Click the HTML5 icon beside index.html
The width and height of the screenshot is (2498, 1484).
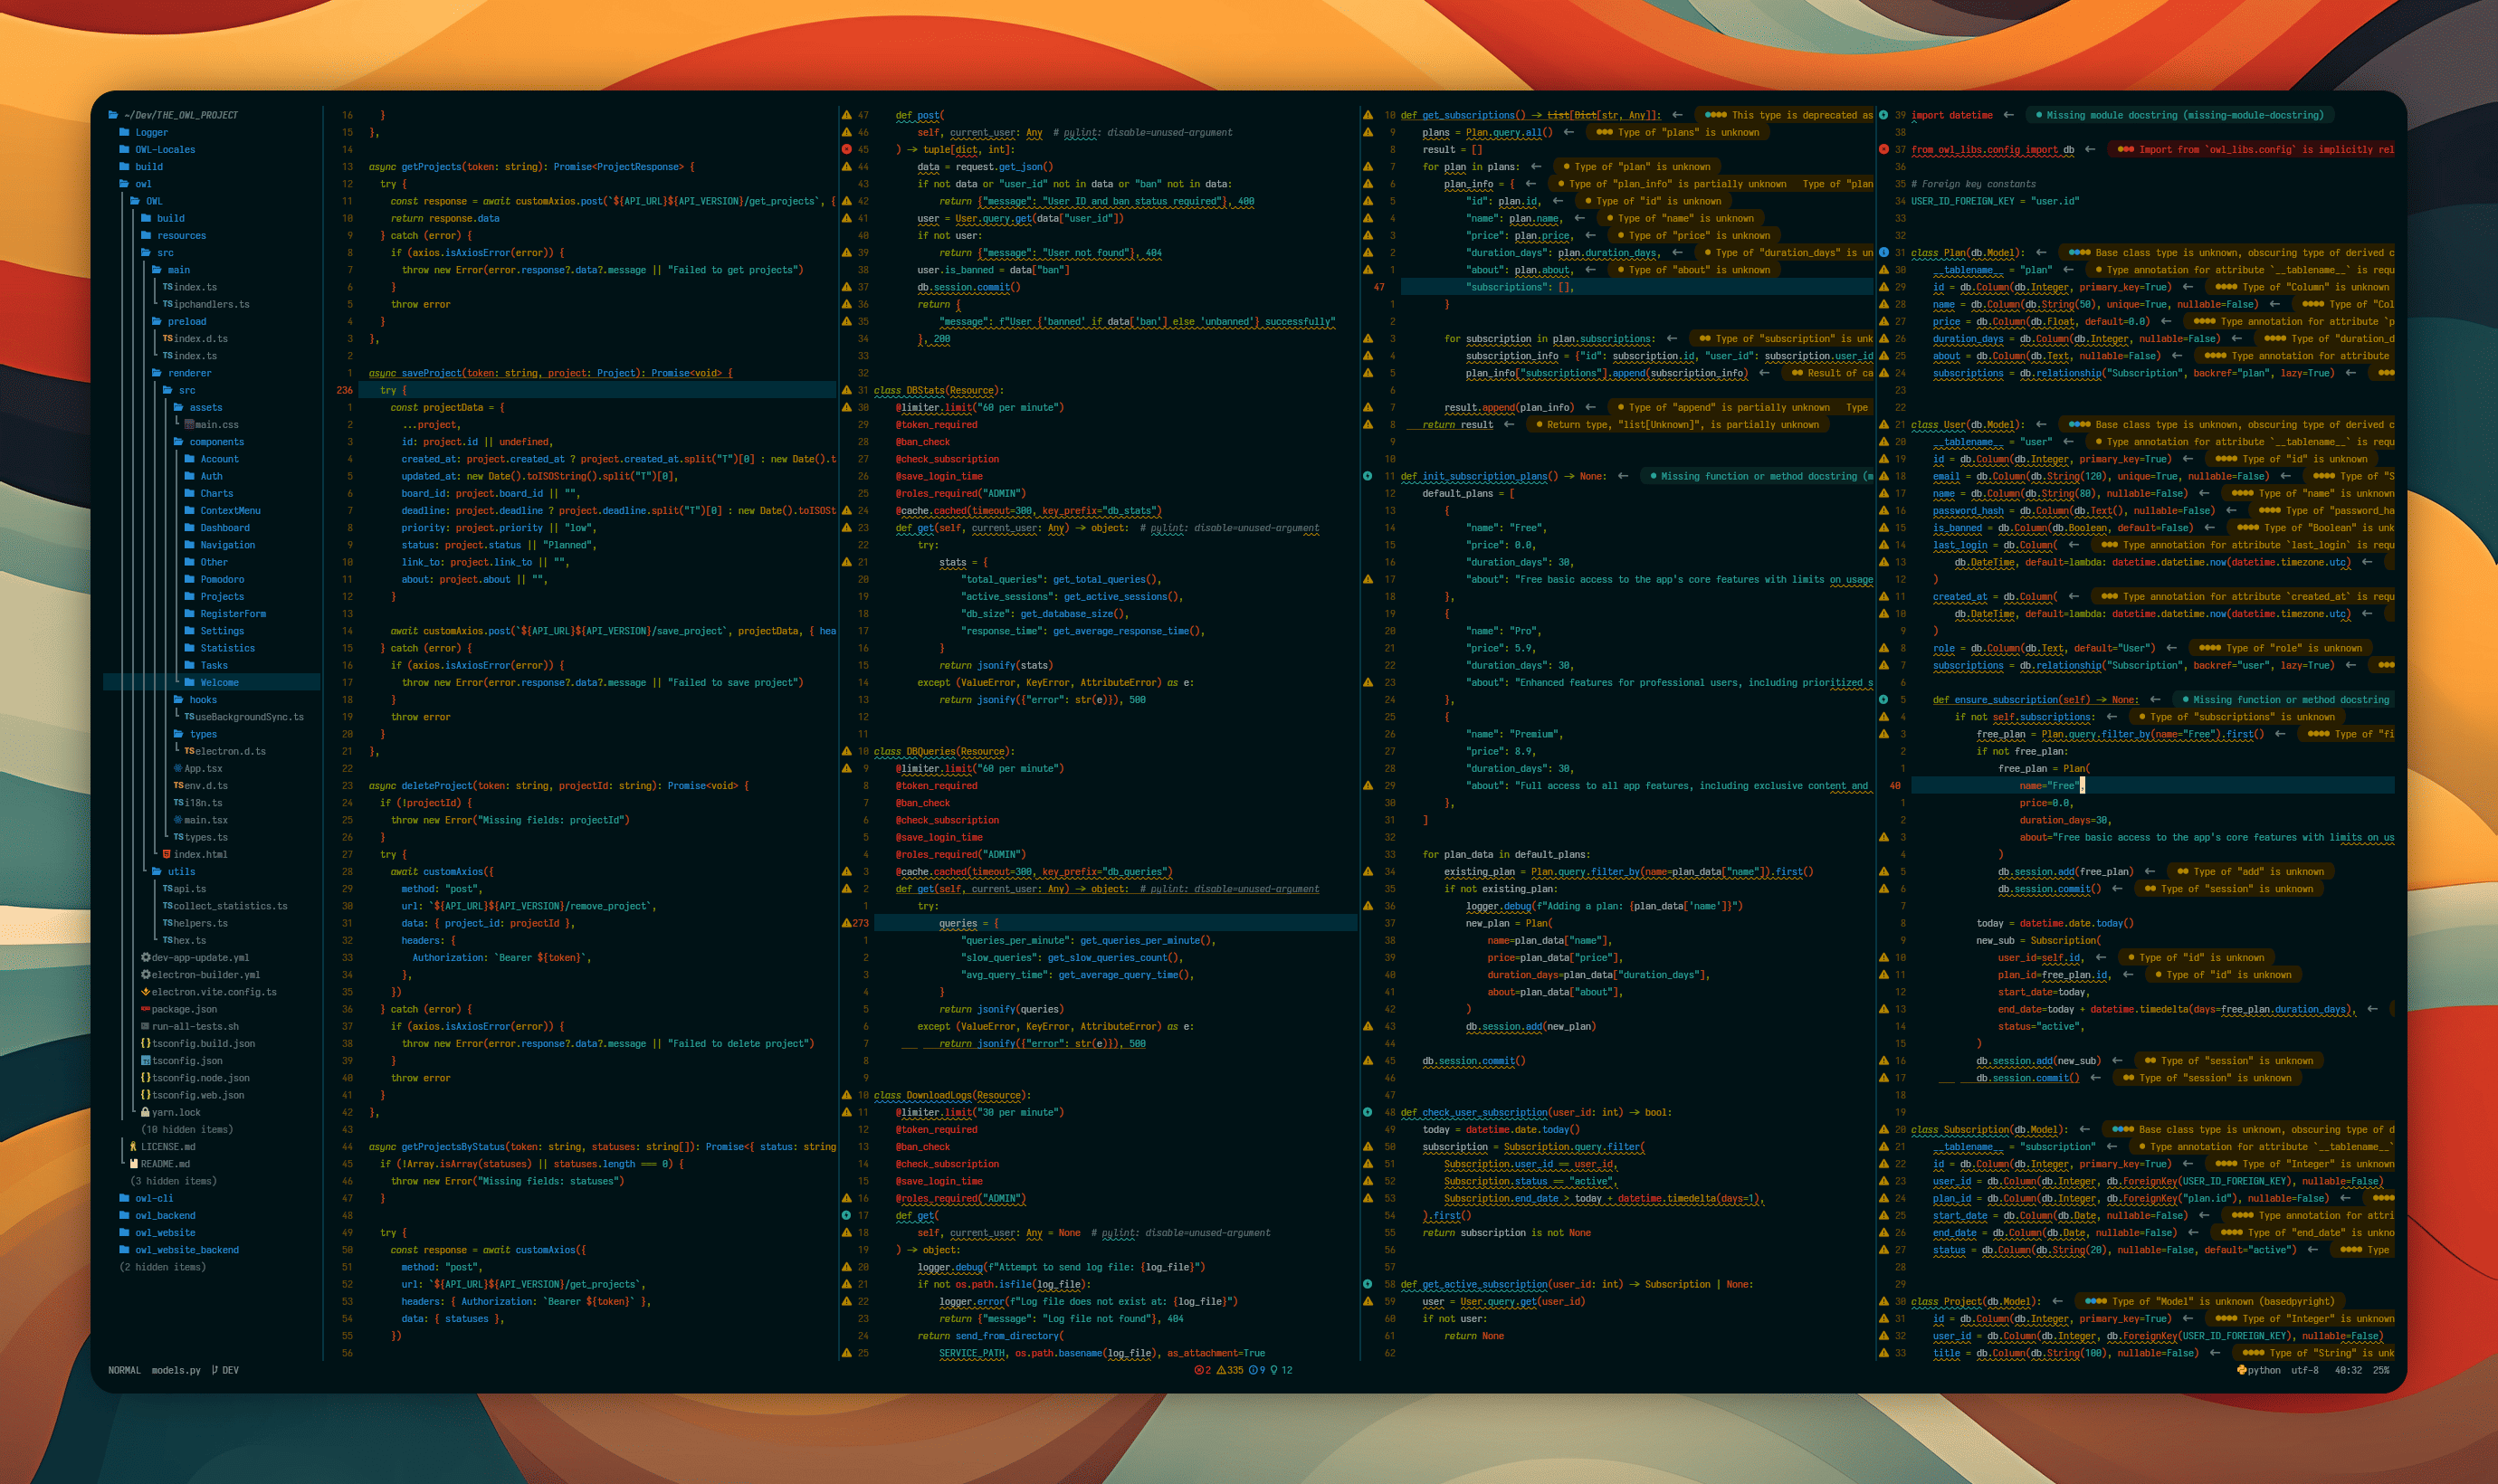(x=167, y=854)
